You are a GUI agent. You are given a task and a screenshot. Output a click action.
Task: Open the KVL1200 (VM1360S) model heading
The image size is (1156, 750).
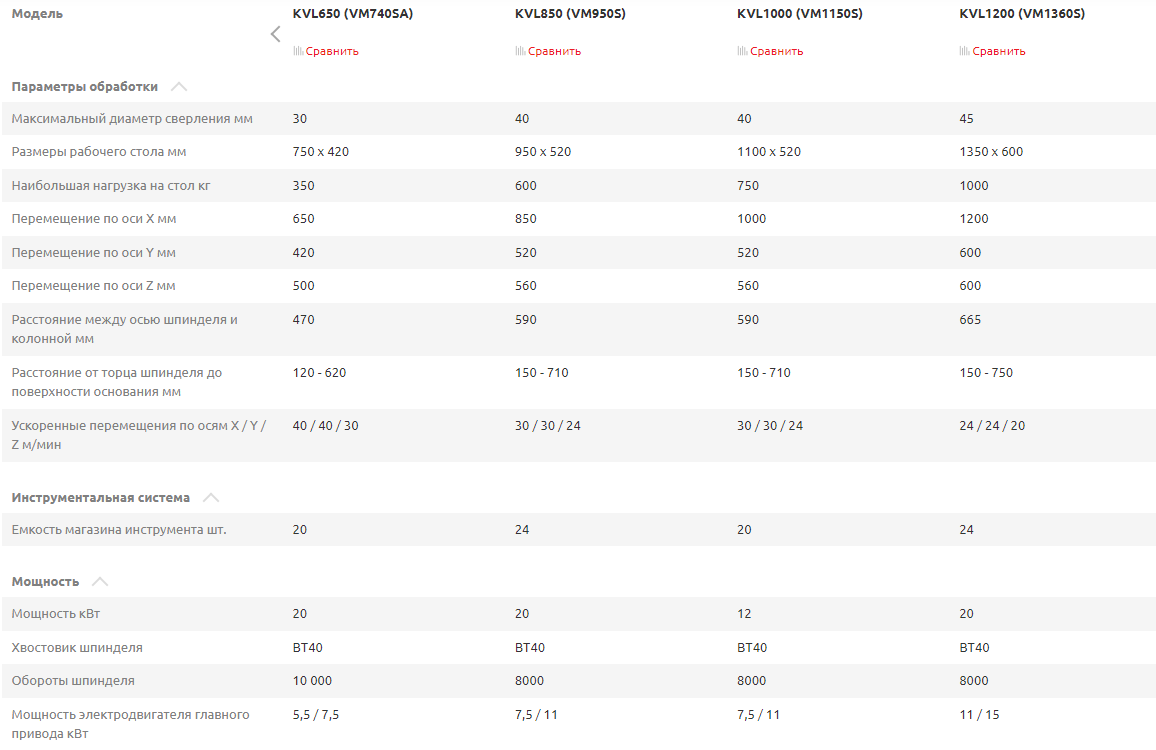(x=1021, y=14)
